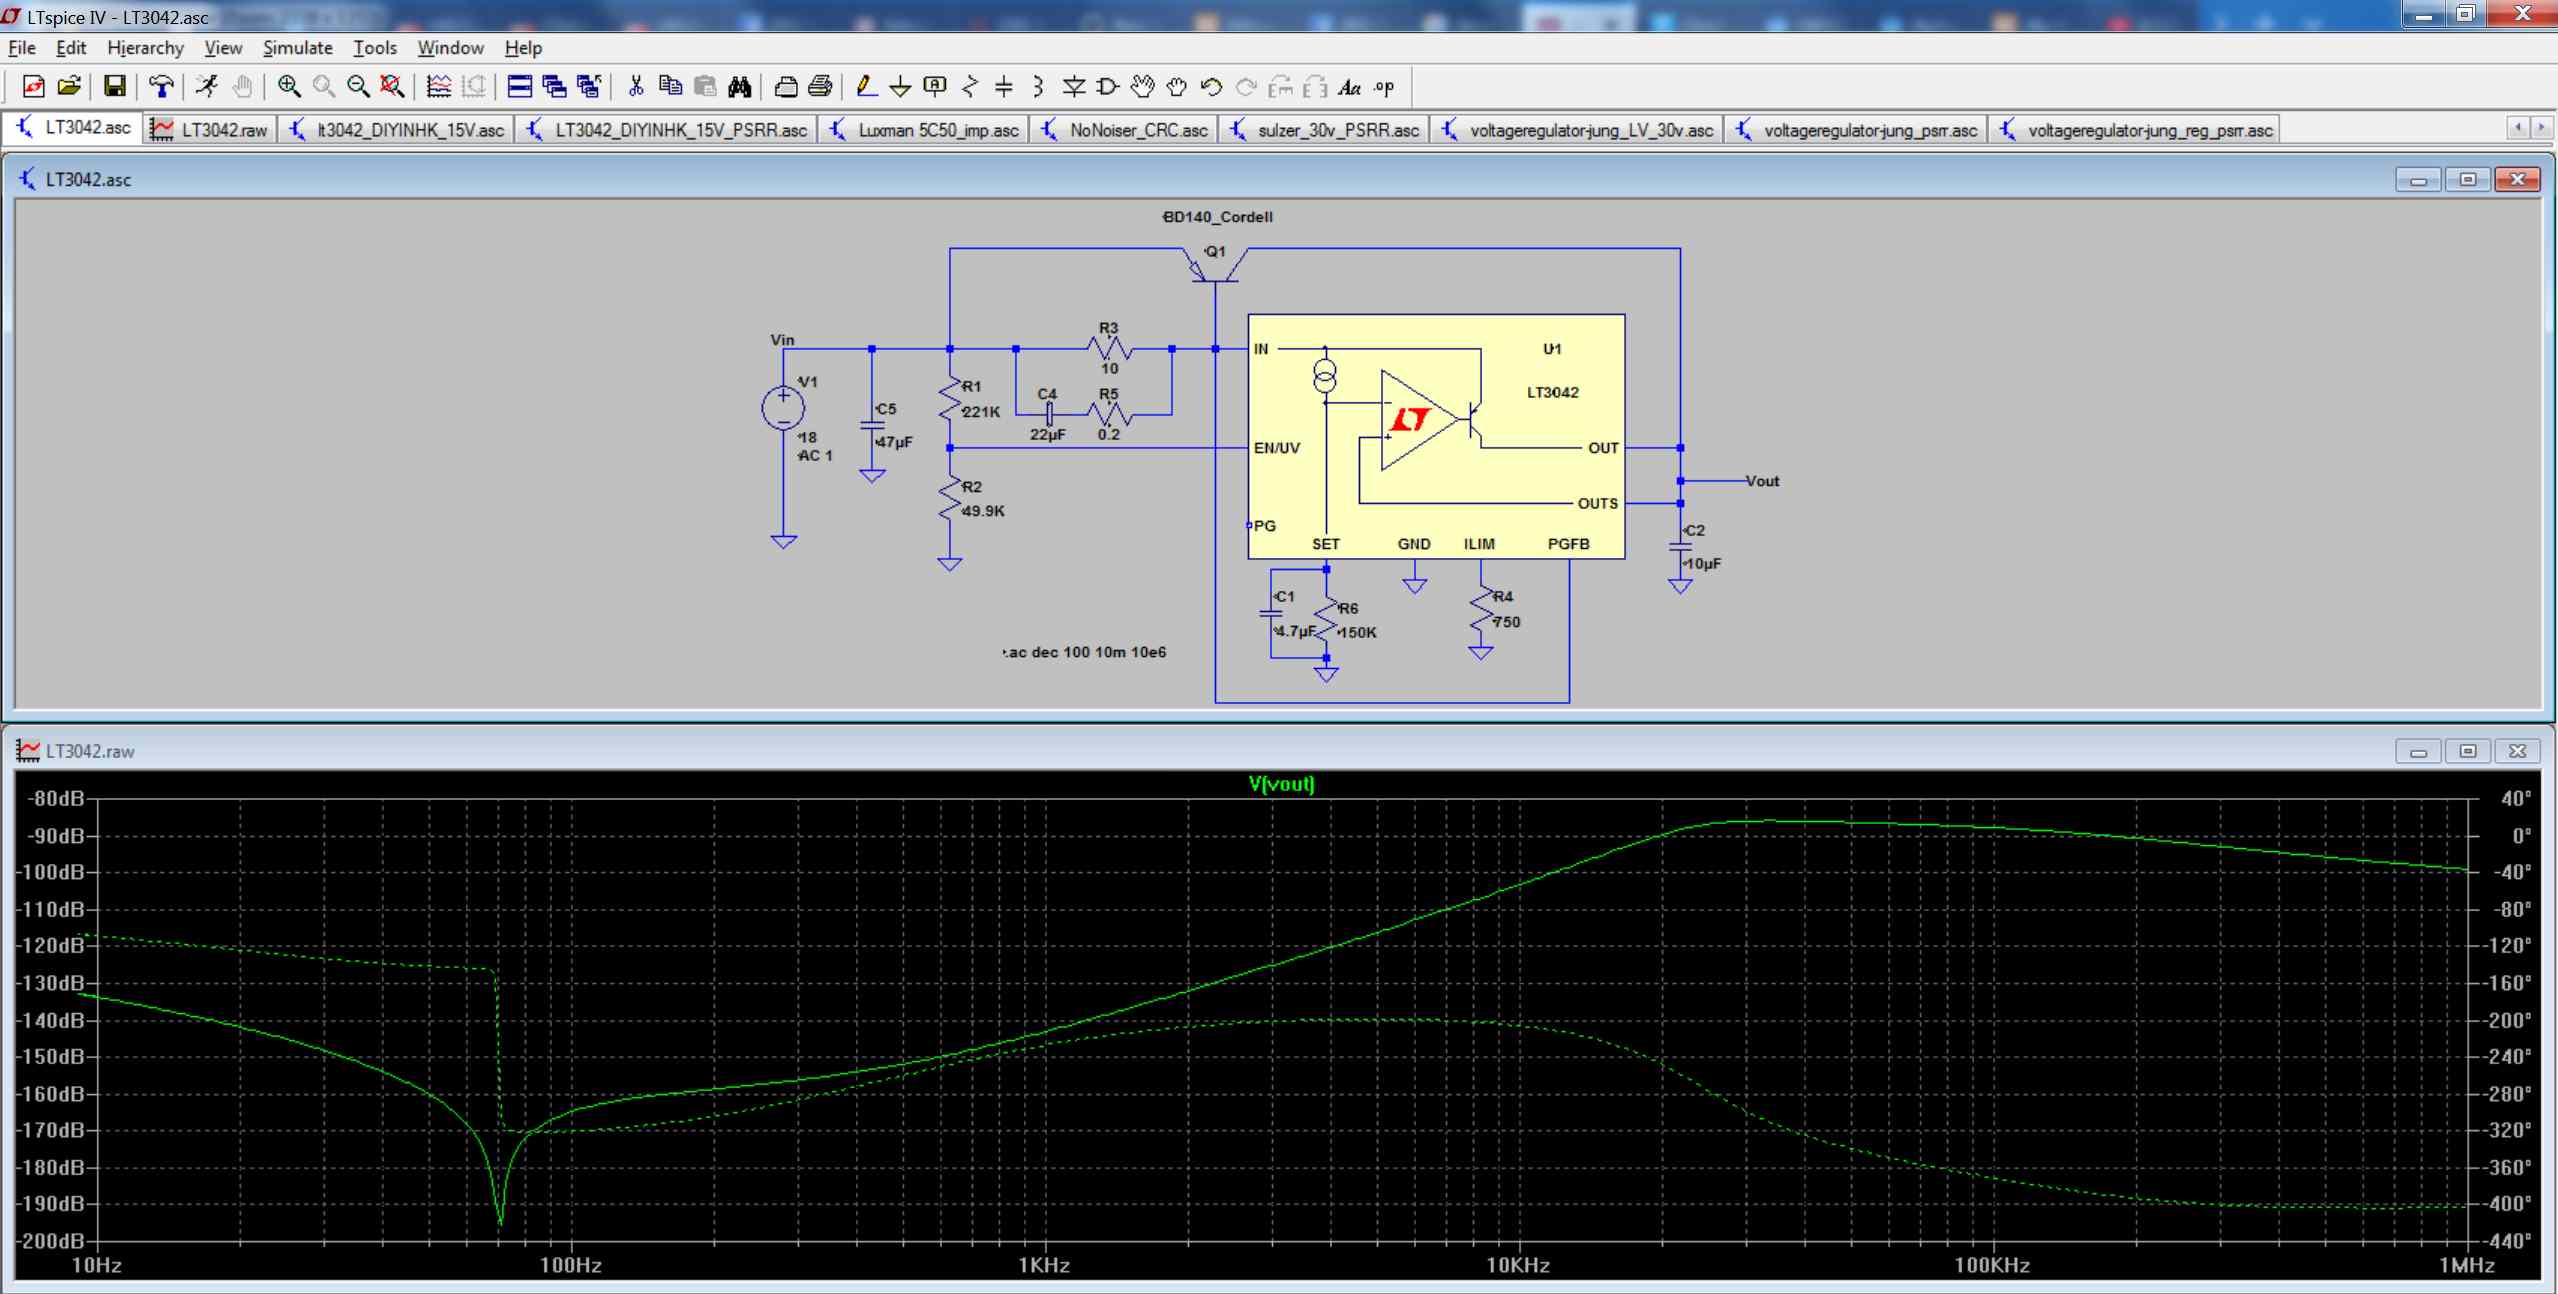Switch to Luxman 5C50_imp.asc tab
The height and width of the screenshot is (1294, 2558).
pos(924,130)
